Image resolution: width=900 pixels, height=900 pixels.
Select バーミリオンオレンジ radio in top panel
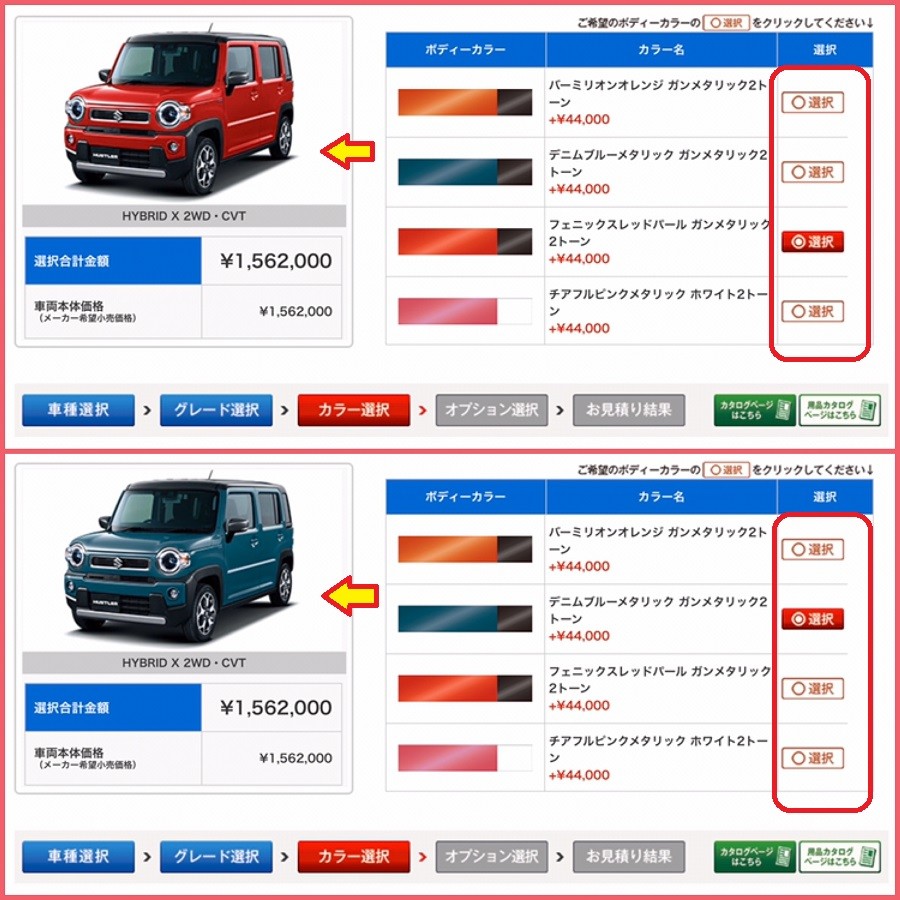coord(812,103)
